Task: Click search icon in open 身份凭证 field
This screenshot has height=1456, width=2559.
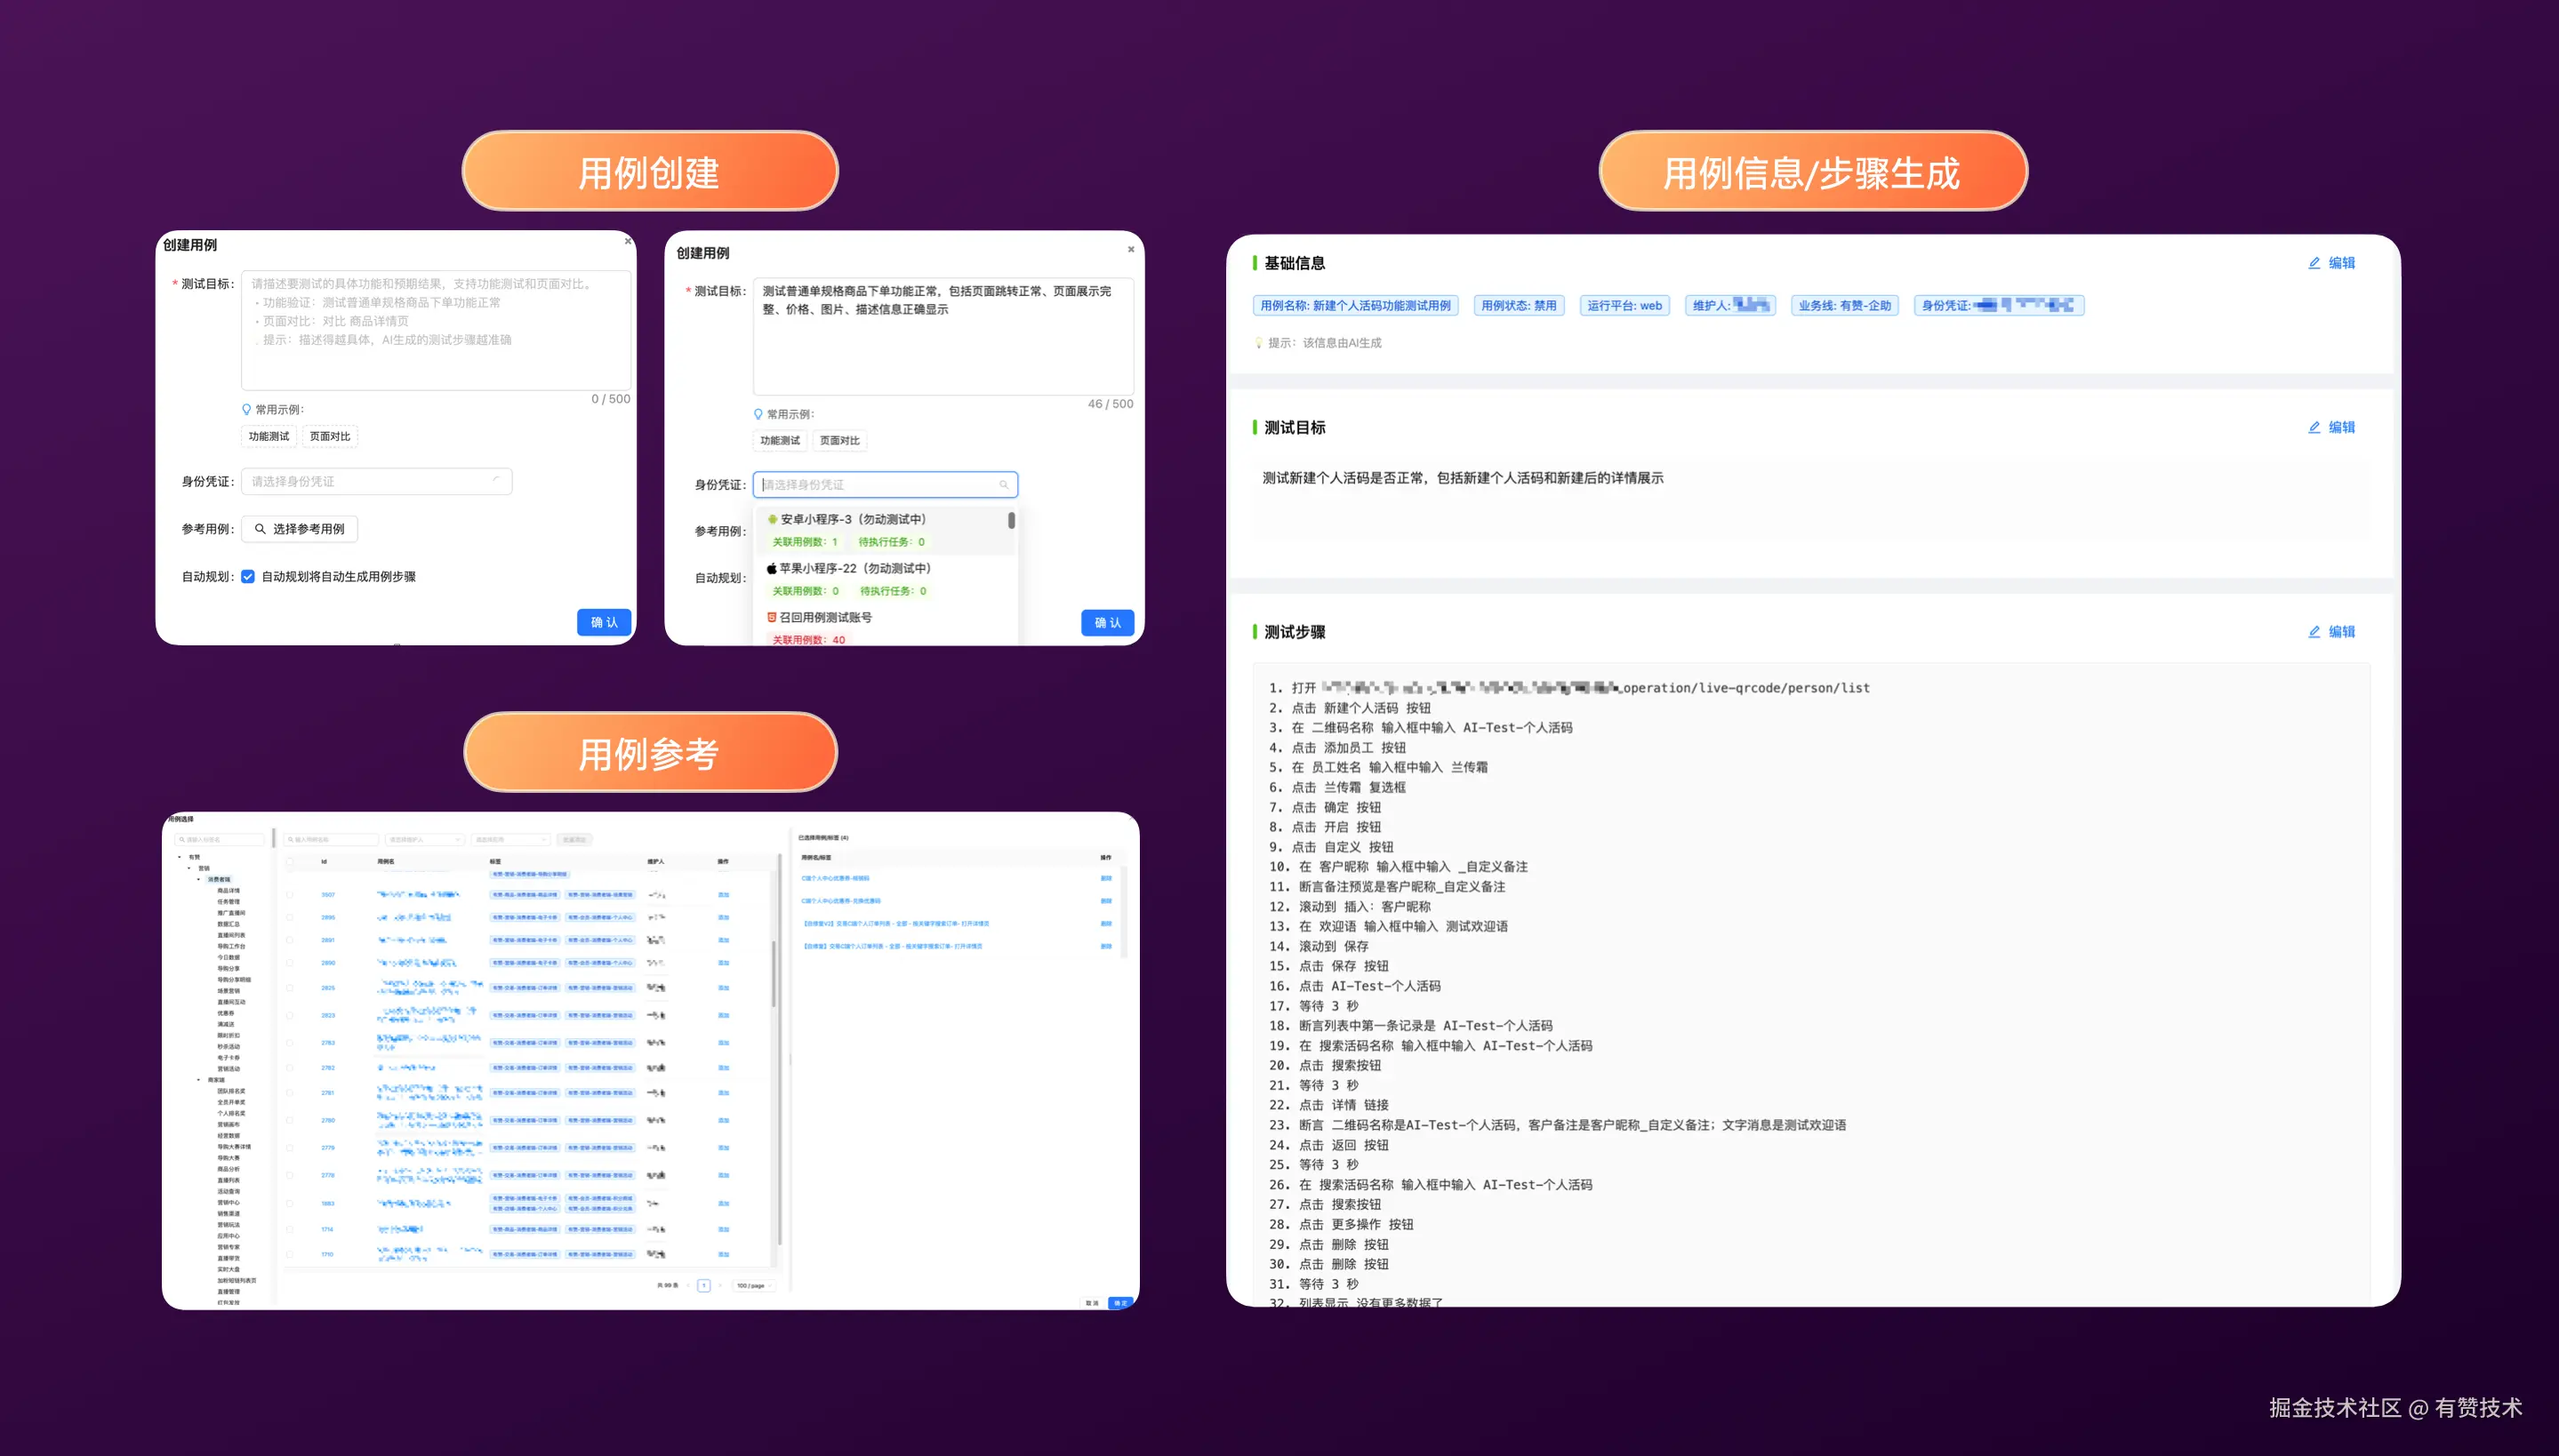Action: tap(1004, 485)
